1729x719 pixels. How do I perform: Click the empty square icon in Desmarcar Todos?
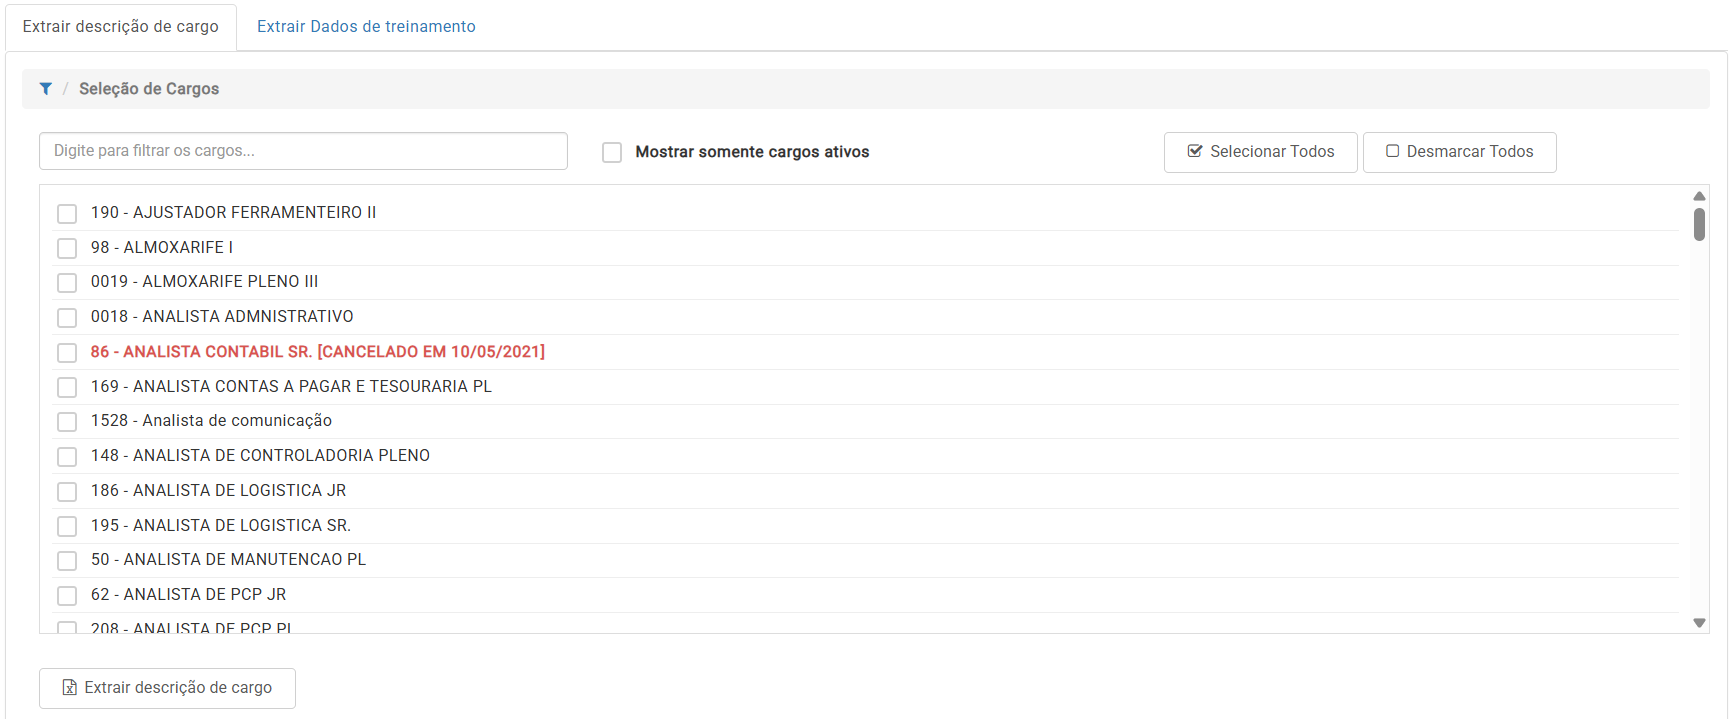(1392, 152)
